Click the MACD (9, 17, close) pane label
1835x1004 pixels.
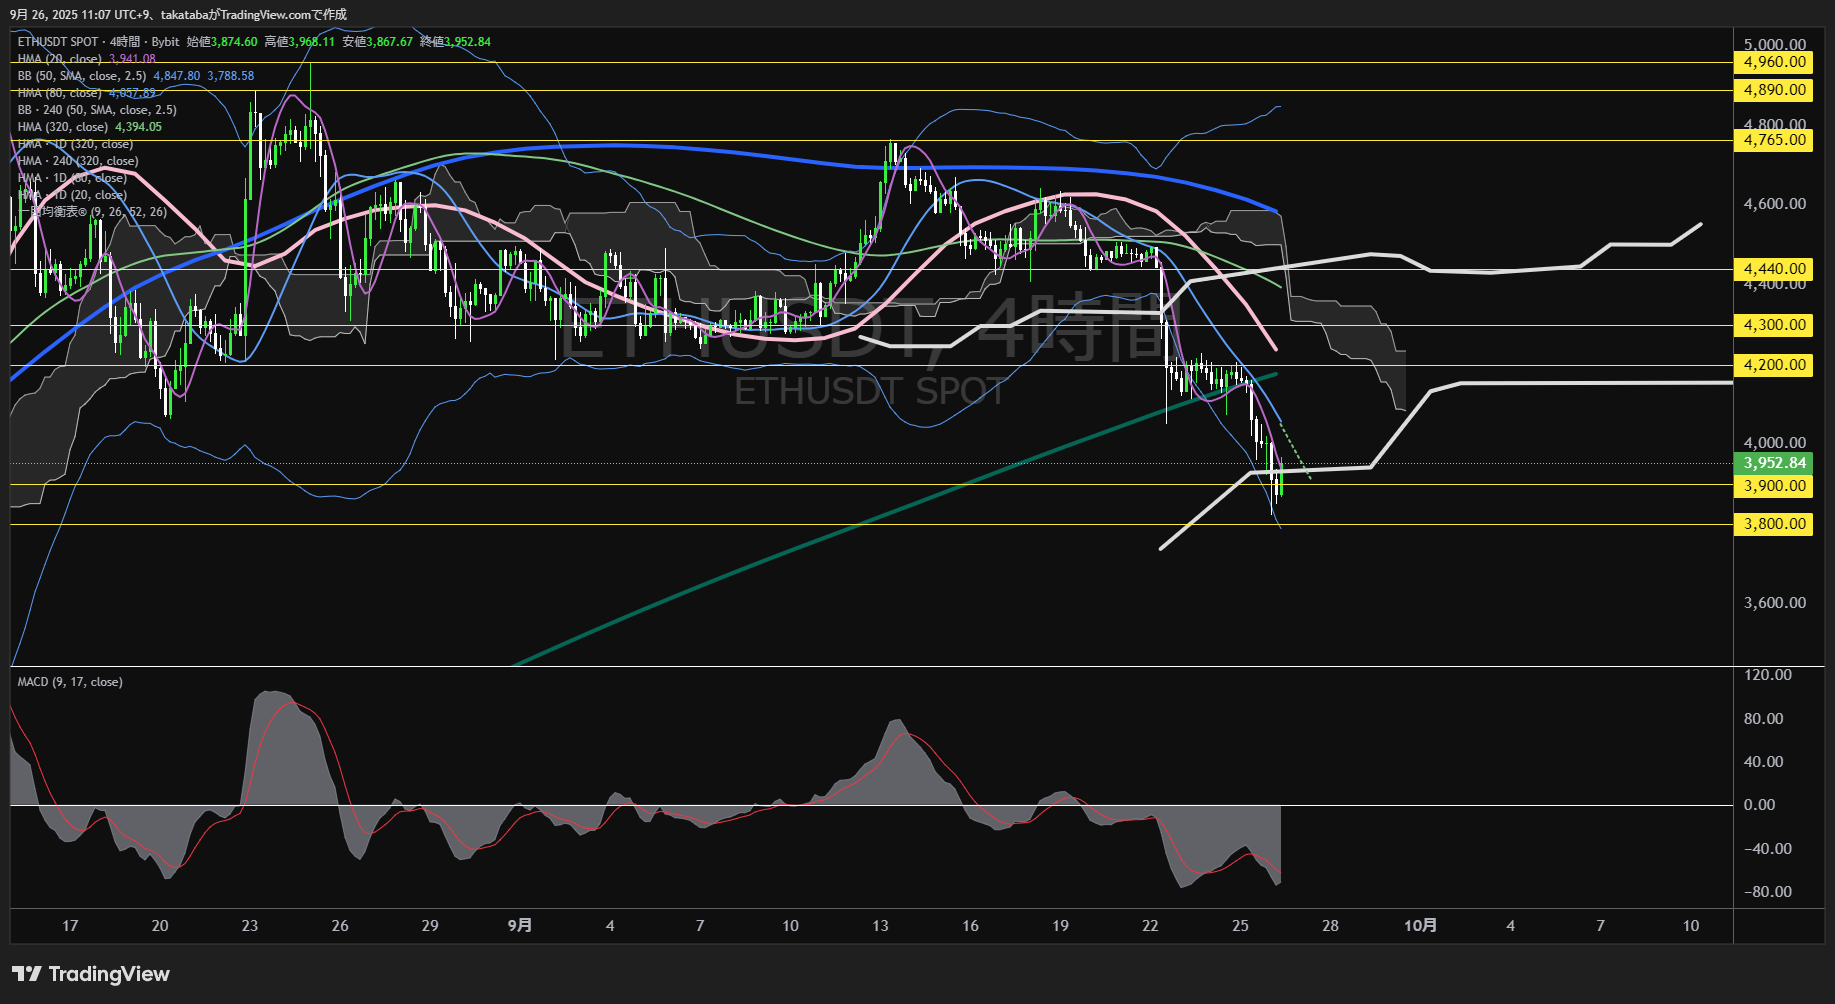pyautogui.click(x=70, y=682)
